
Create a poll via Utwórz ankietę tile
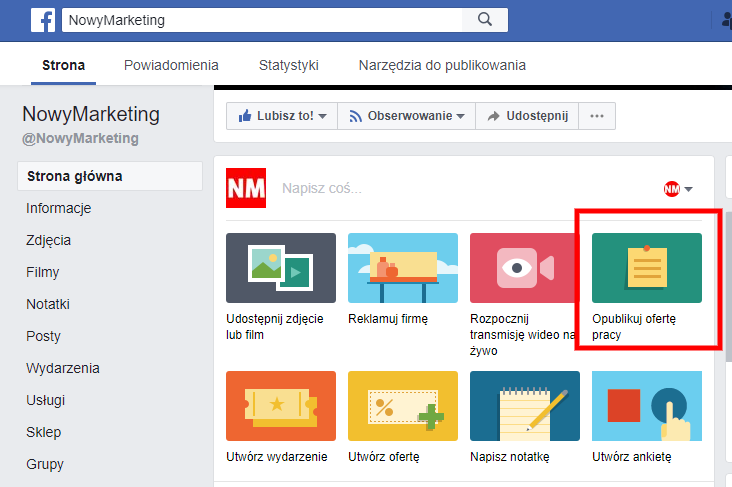coord(646,406)
